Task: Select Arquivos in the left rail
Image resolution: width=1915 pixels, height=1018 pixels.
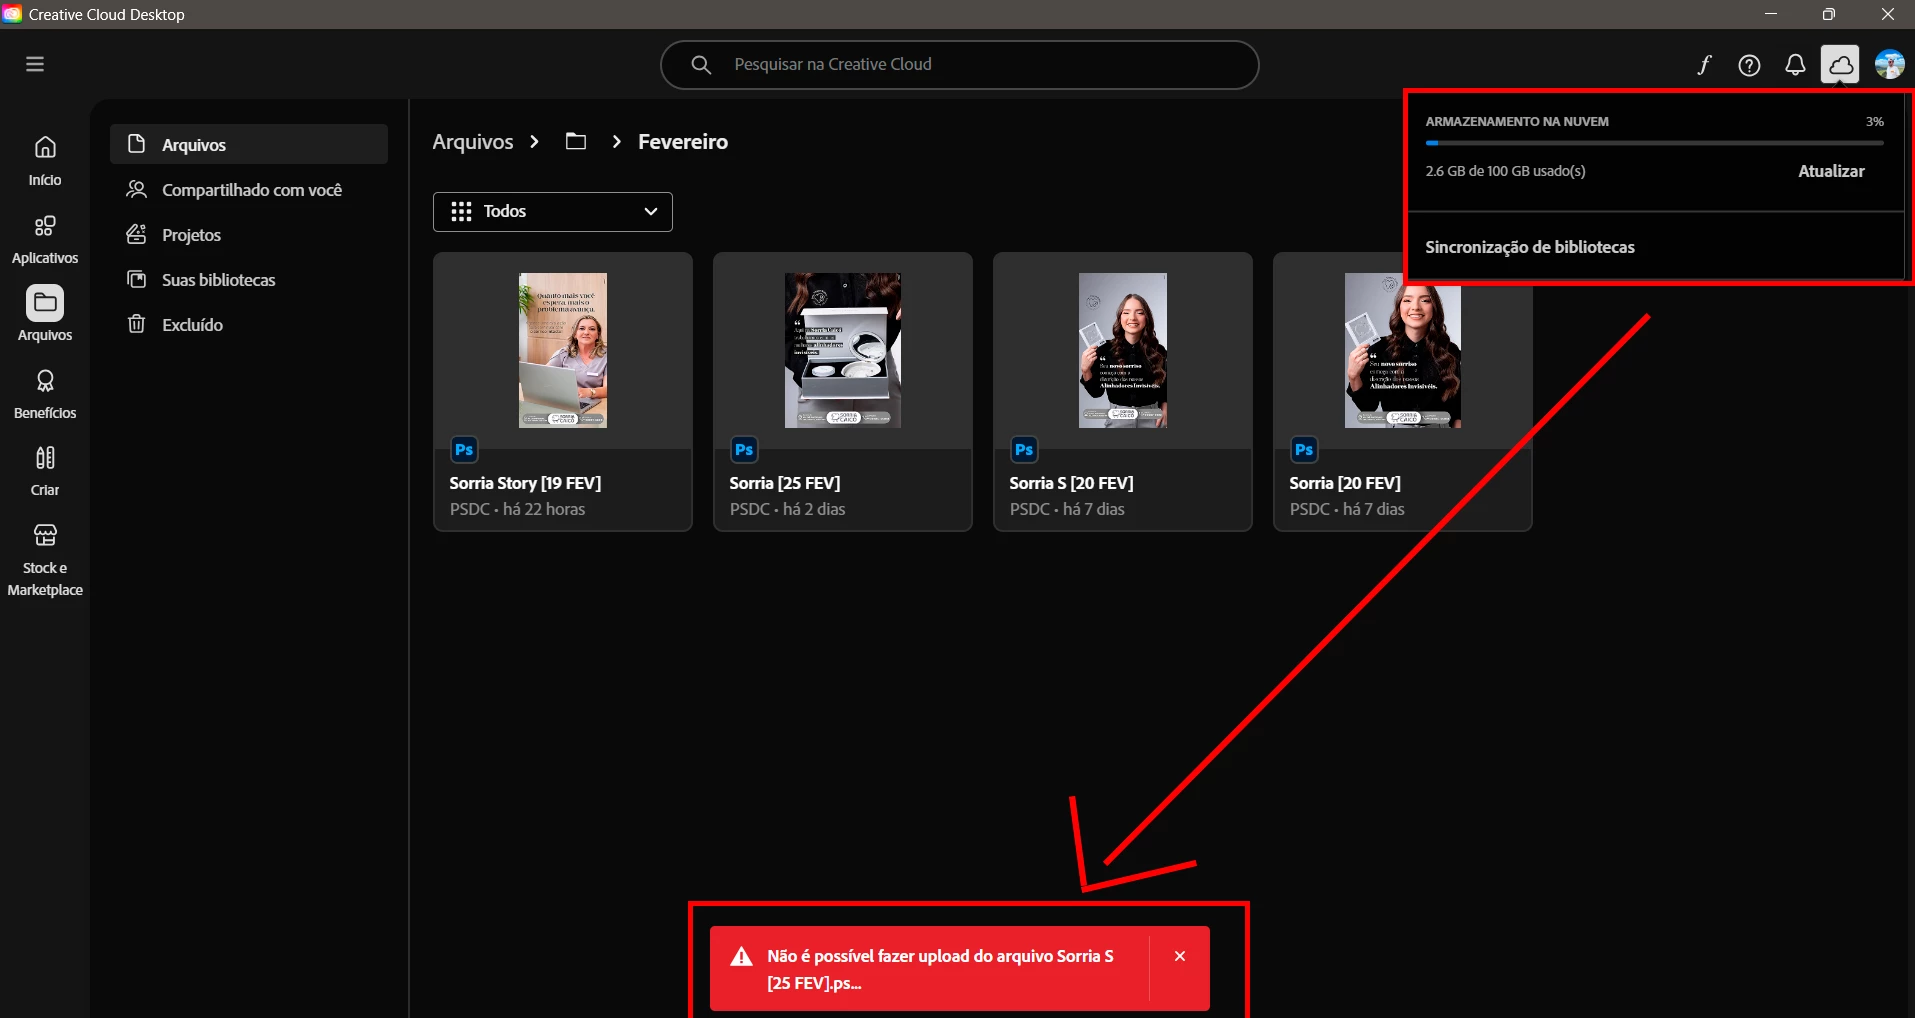Action: [45, 315]
